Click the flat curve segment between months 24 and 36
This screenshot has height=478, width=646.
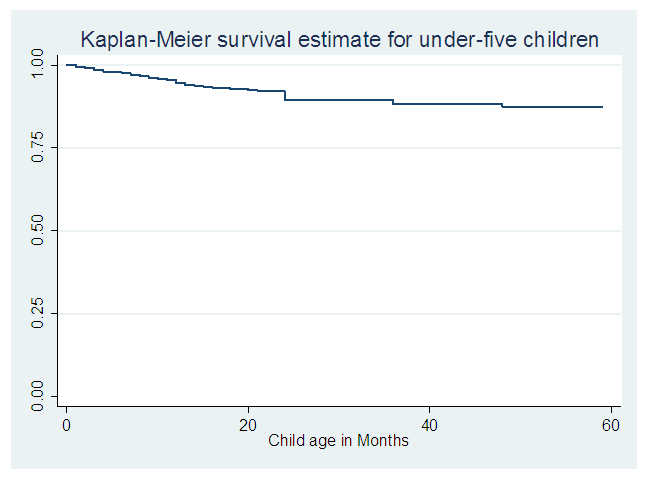pos(339,99)
